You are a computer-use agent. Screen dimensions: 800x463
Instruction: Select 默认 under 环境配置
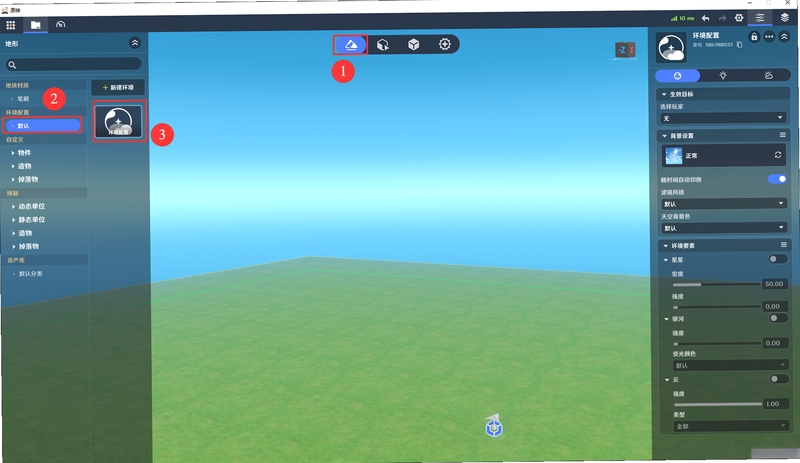pyautogui.click(x=42, y=126)
